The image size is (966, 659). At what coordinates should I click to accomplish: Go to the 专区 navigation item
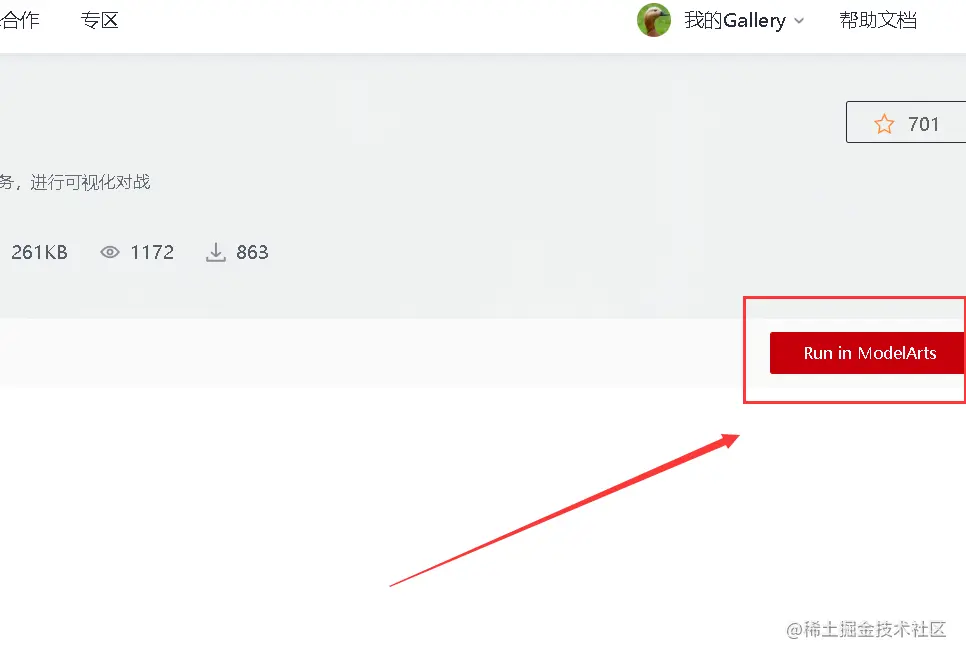click(x=99, y=20)
